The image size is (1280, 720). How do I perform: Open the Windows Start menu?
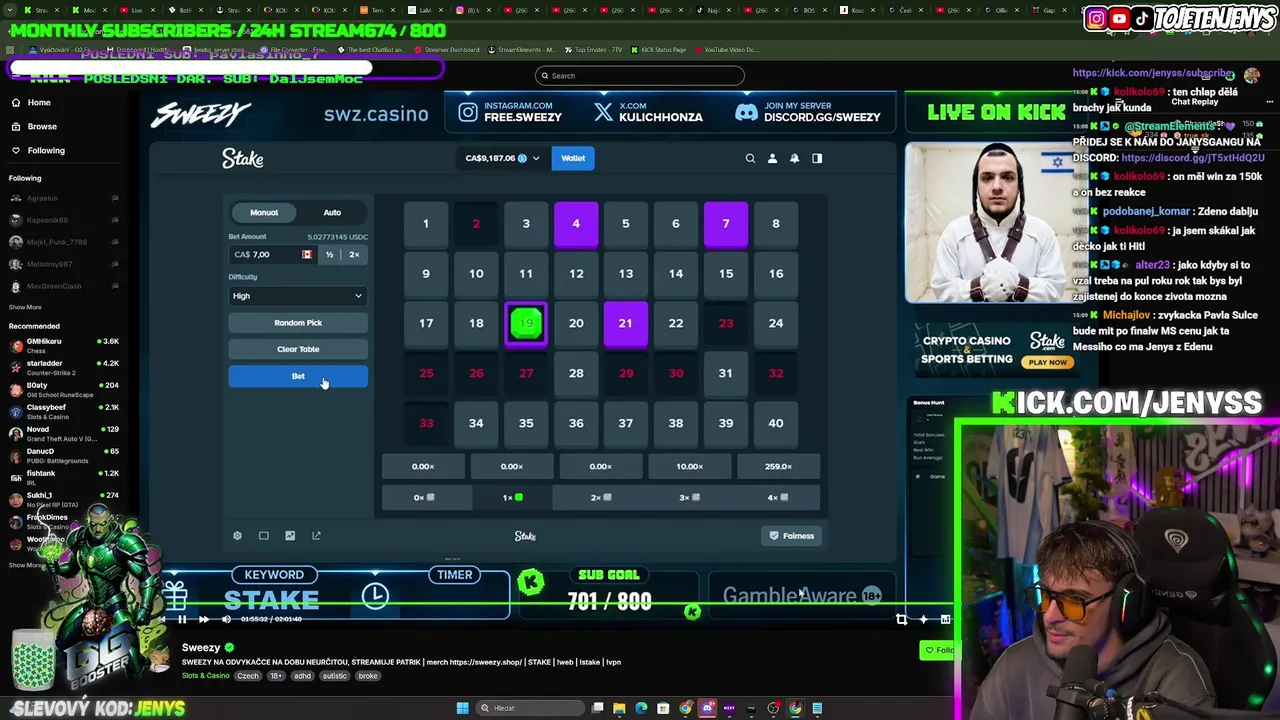tap(462, 708)
